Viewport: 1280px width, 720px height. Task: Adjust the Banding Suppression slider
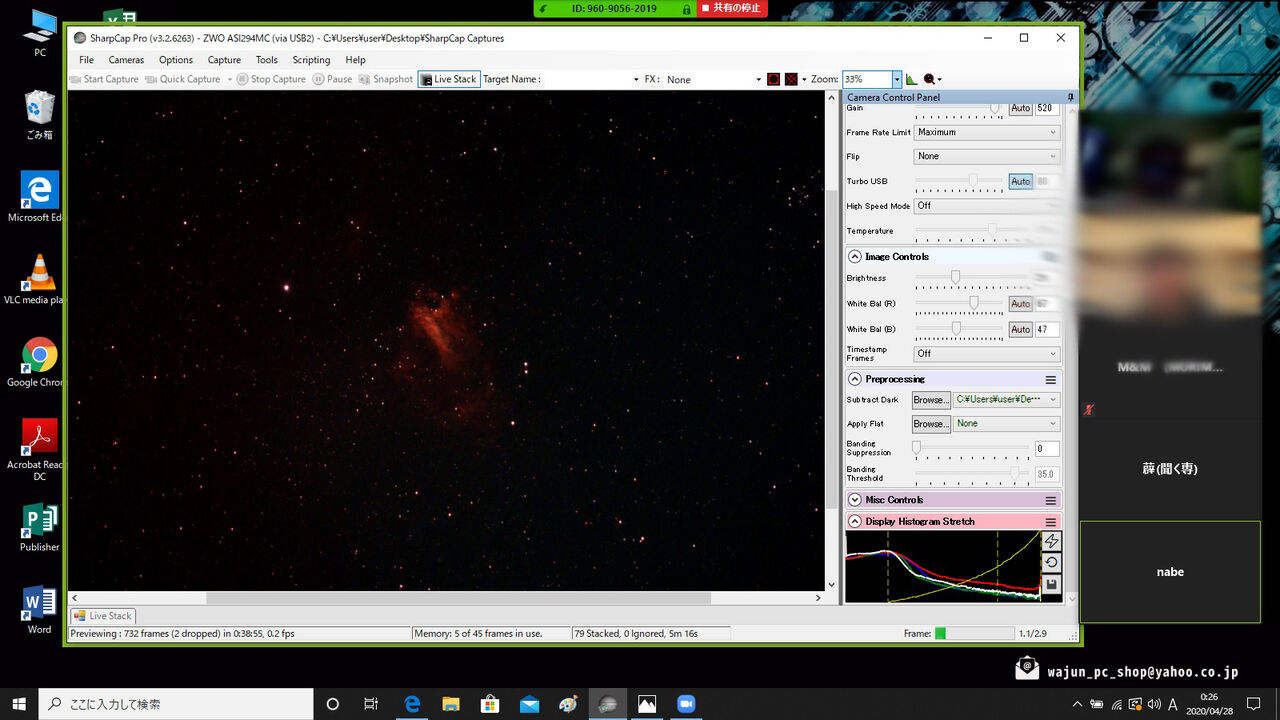[x=916, y=449]
